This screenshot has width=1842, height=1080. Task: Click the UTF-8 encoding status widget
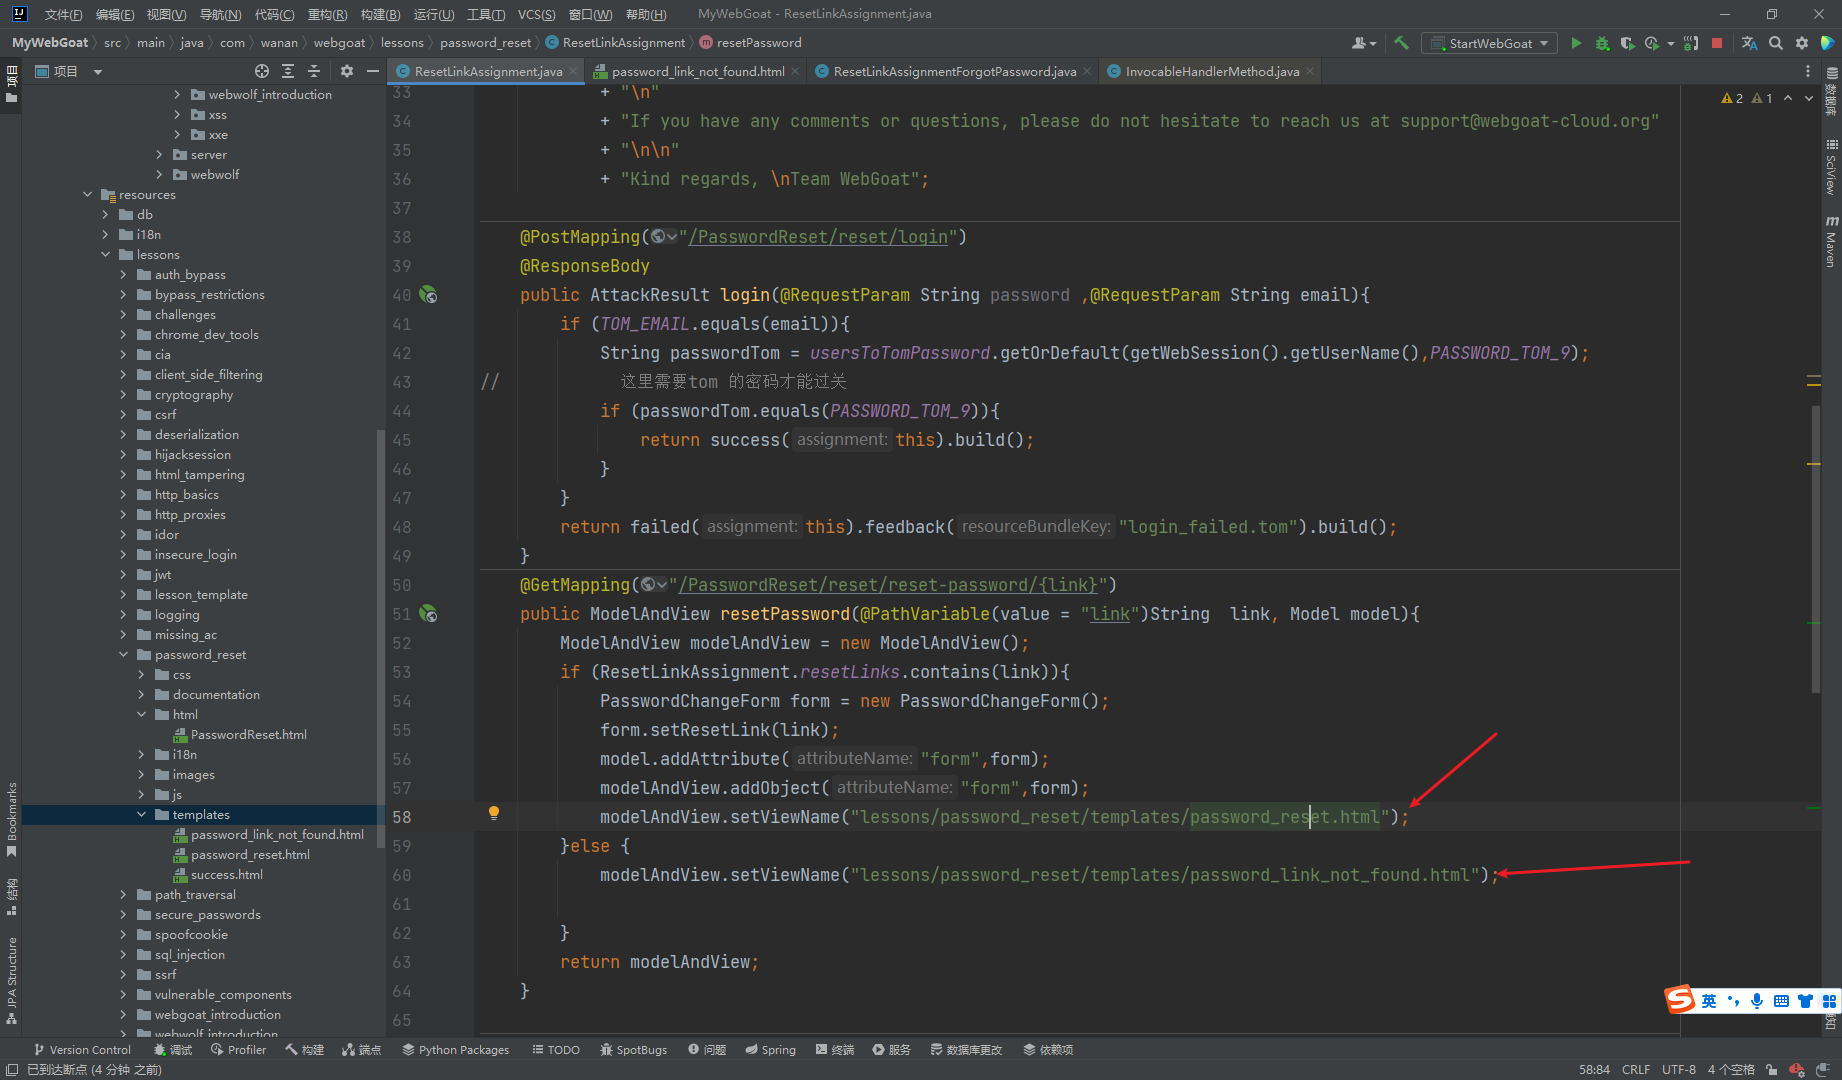point(1679,1070)
